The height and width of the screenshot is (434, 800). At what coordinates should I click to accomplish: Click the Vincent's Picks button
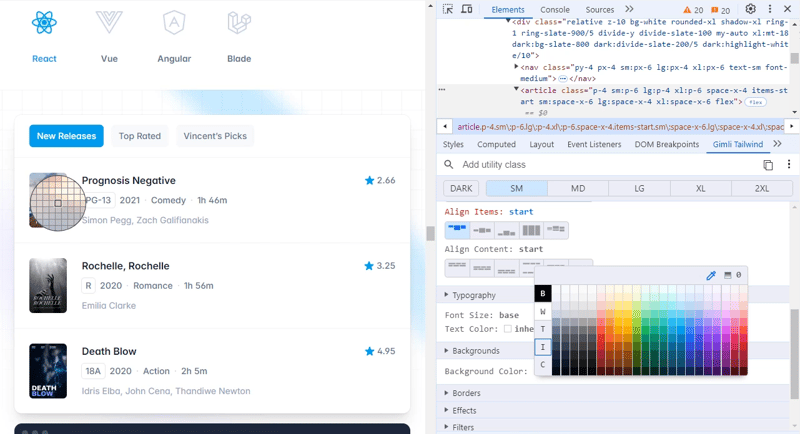click(x=215, y=136)
